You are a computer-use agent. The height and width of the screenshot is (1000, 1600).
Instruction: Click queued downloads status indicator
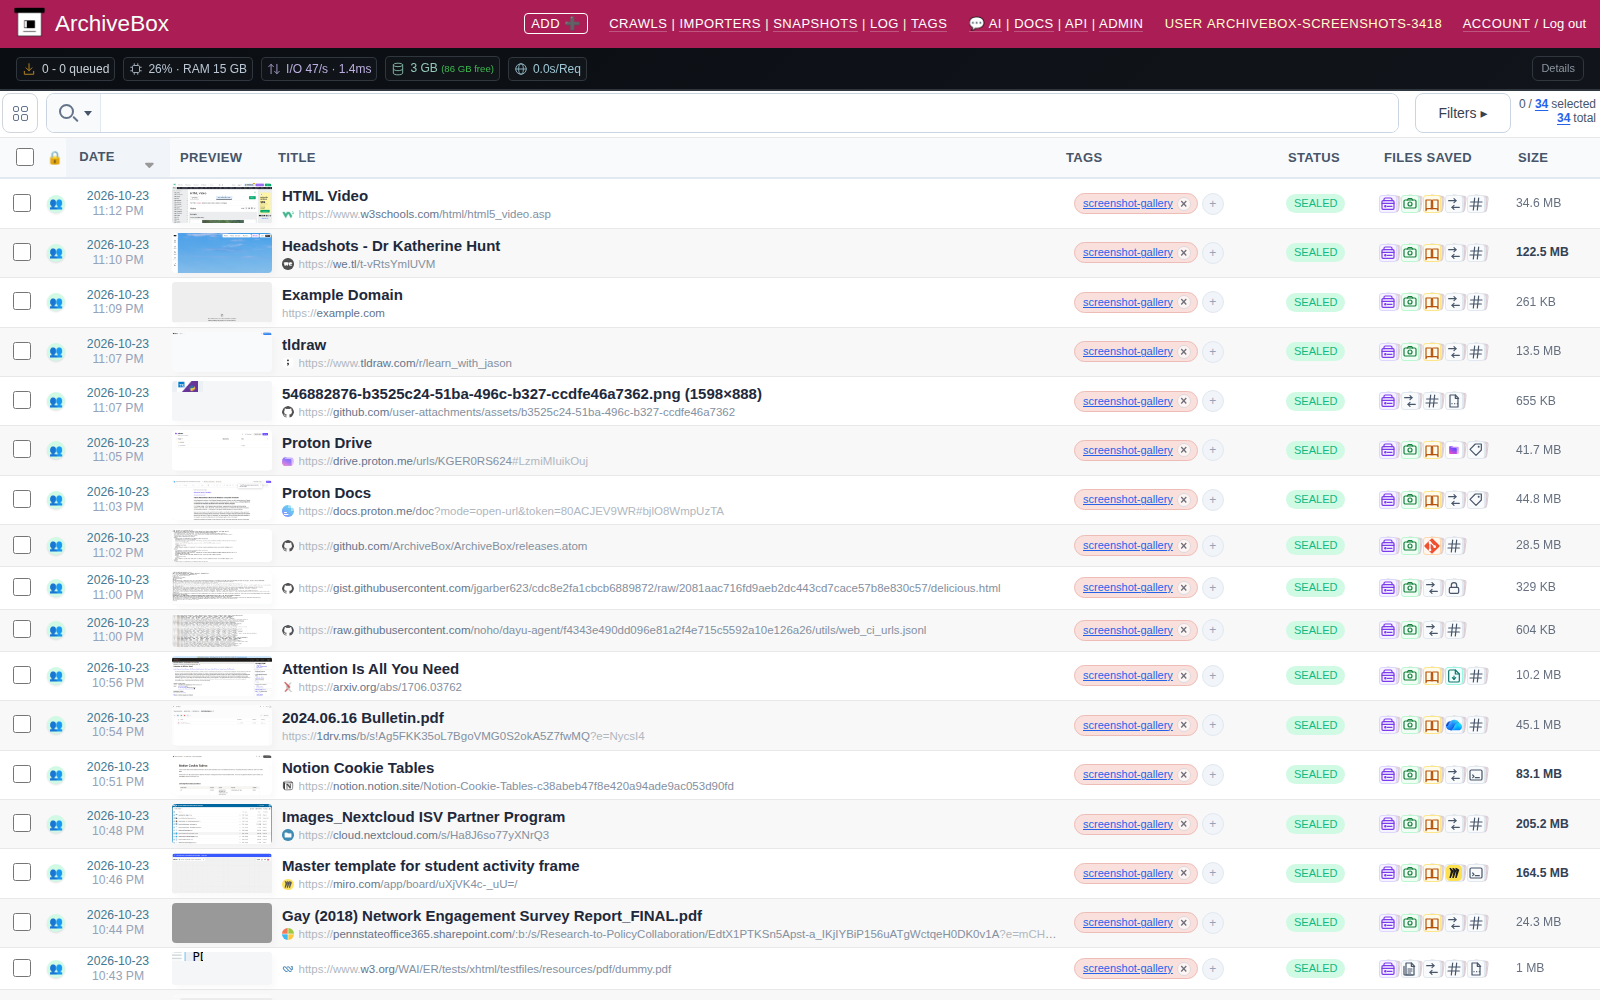click(x=66, y=69)
